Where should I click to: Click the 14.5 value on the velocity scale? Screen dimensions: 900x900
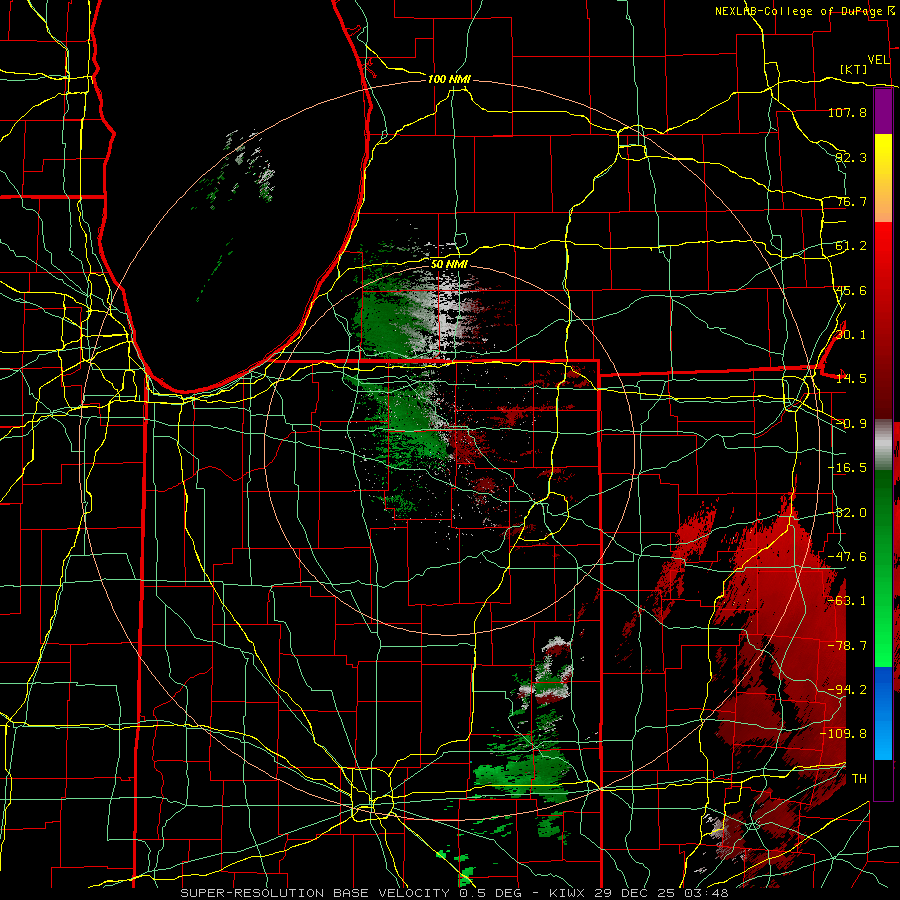[851, 379]
